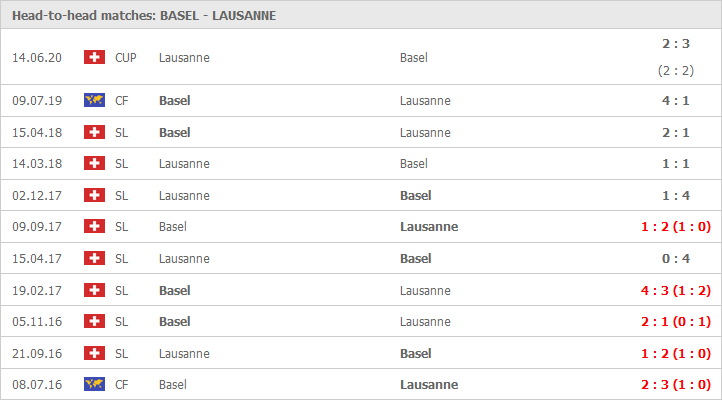Click bold Lausanne in the 08.07.16 row
Viewport: 722px width, 400px height.
pos(429,384)
